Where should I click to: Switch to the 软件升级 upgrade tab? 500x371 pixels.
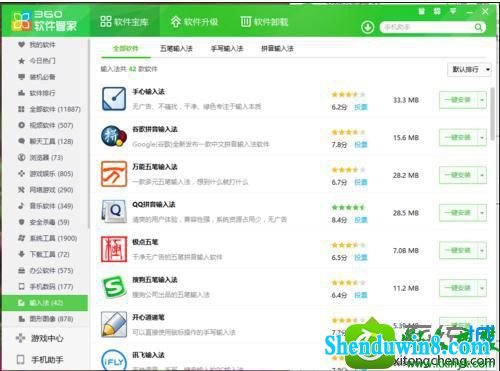click(x=194, y=22)
